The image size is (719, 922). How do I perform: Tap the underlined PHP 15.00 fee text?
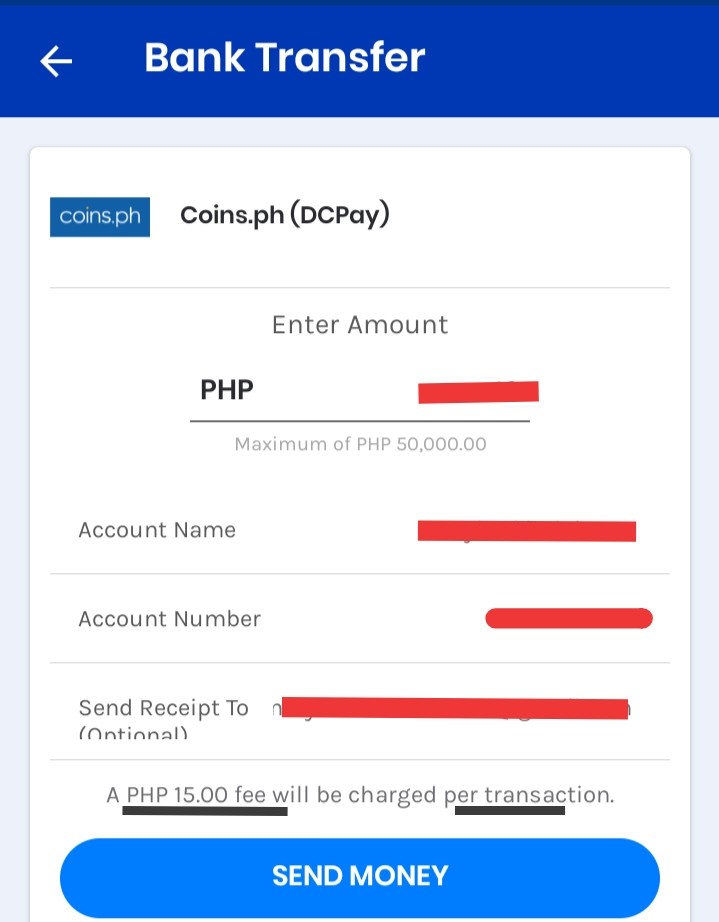click(196, 795)
